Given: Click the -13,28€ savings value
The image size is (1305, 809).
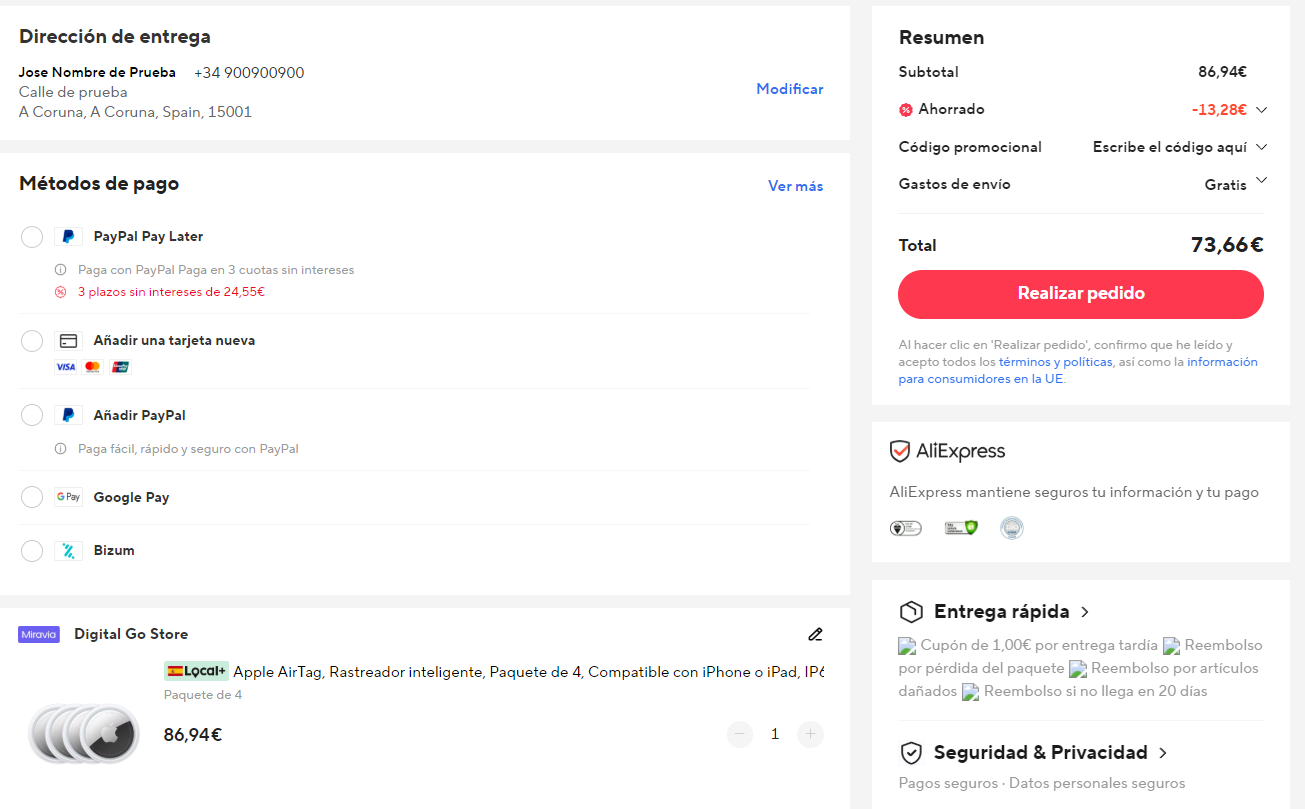Looking at the screenshot, I should (1219, 110).
